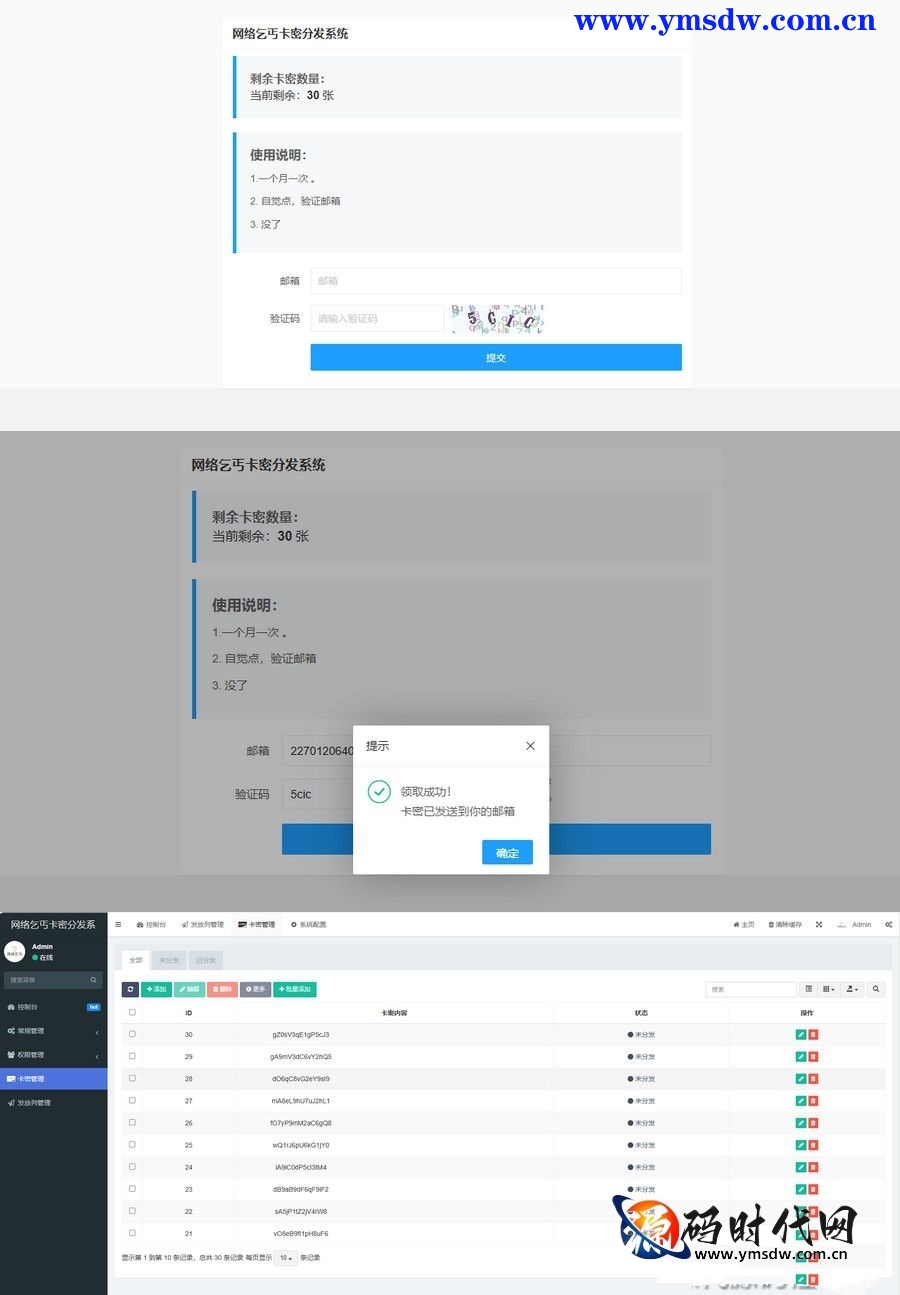The image size is (900, 1295).
Task: Click the fullscreen icon in the admin header
Action: point(819,924)
